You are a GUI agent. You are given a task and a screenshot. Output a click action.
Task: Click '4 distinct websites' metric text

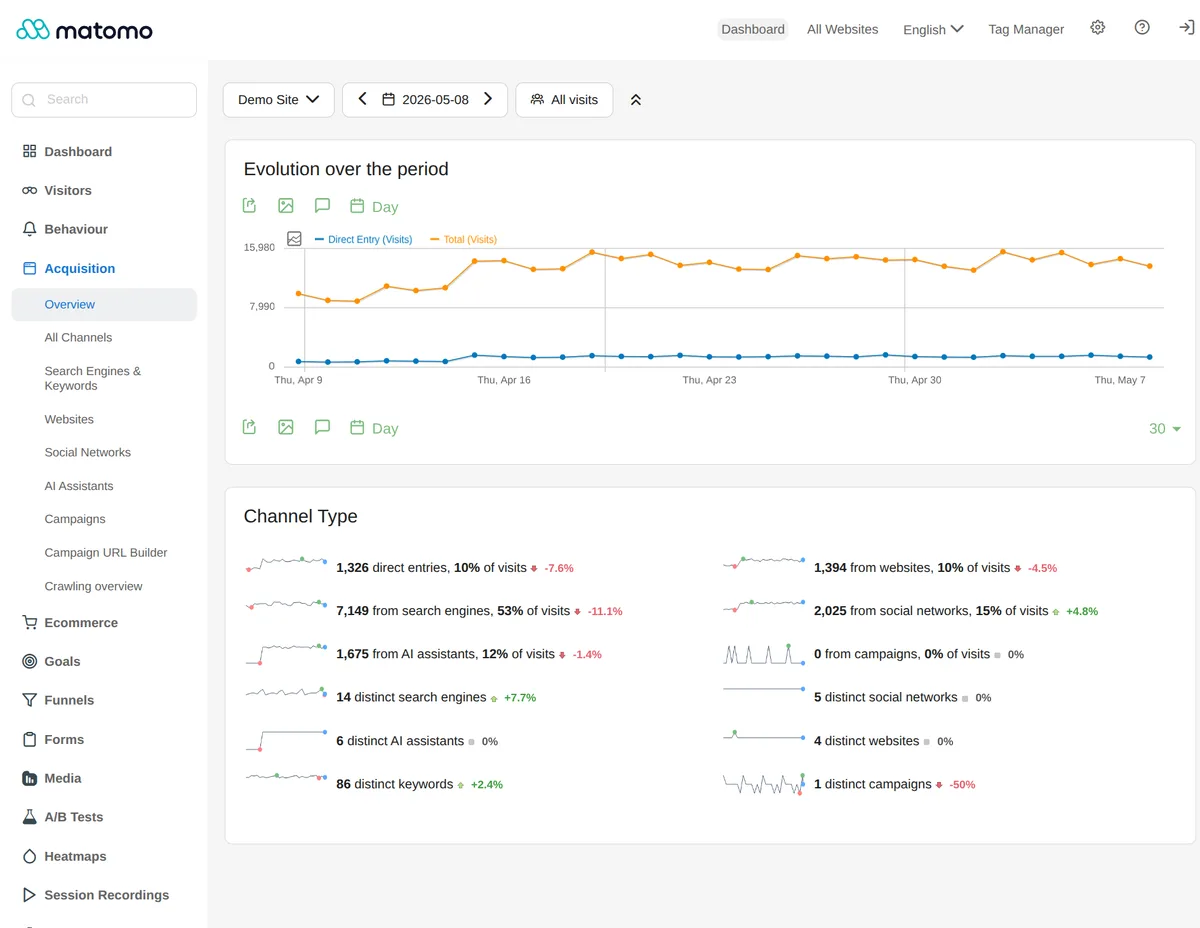[x=867, y=741]
